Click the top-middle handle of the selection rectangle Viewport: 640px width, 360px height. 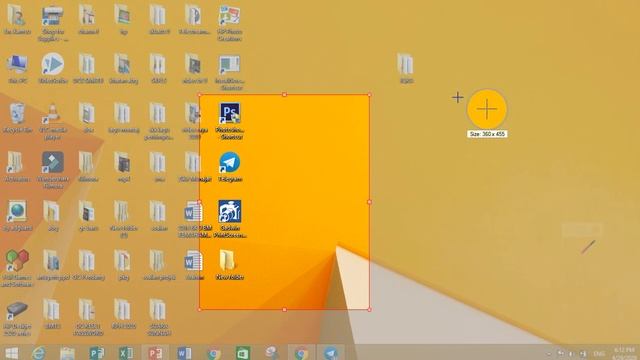[284, 95]
